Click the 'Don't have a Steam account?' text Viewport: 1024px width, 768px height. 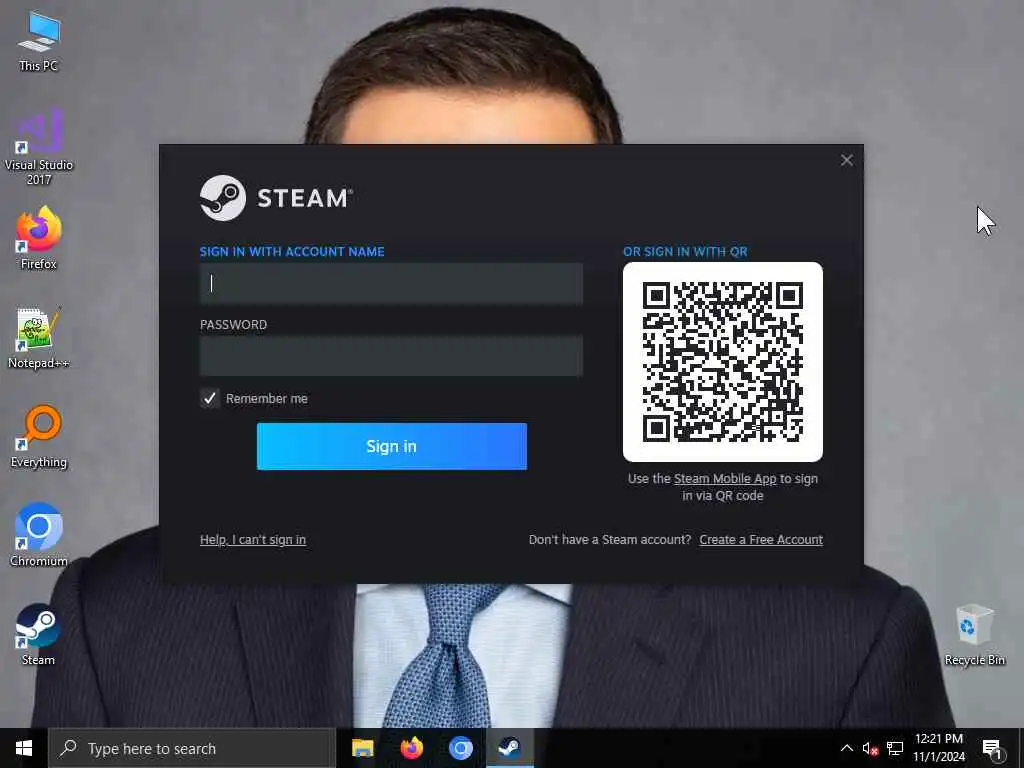tap(610, 540)
